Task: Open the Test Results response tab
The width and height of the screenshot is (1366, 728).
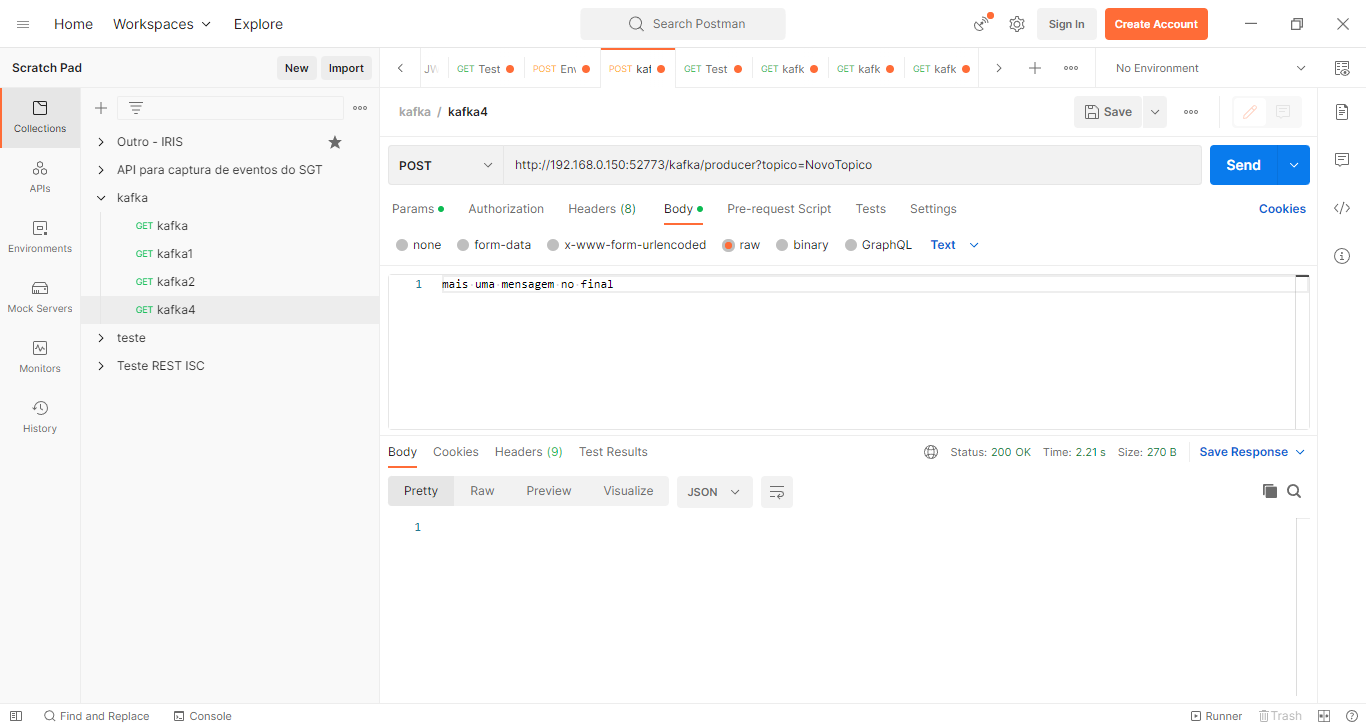Action: coord(613,452)
